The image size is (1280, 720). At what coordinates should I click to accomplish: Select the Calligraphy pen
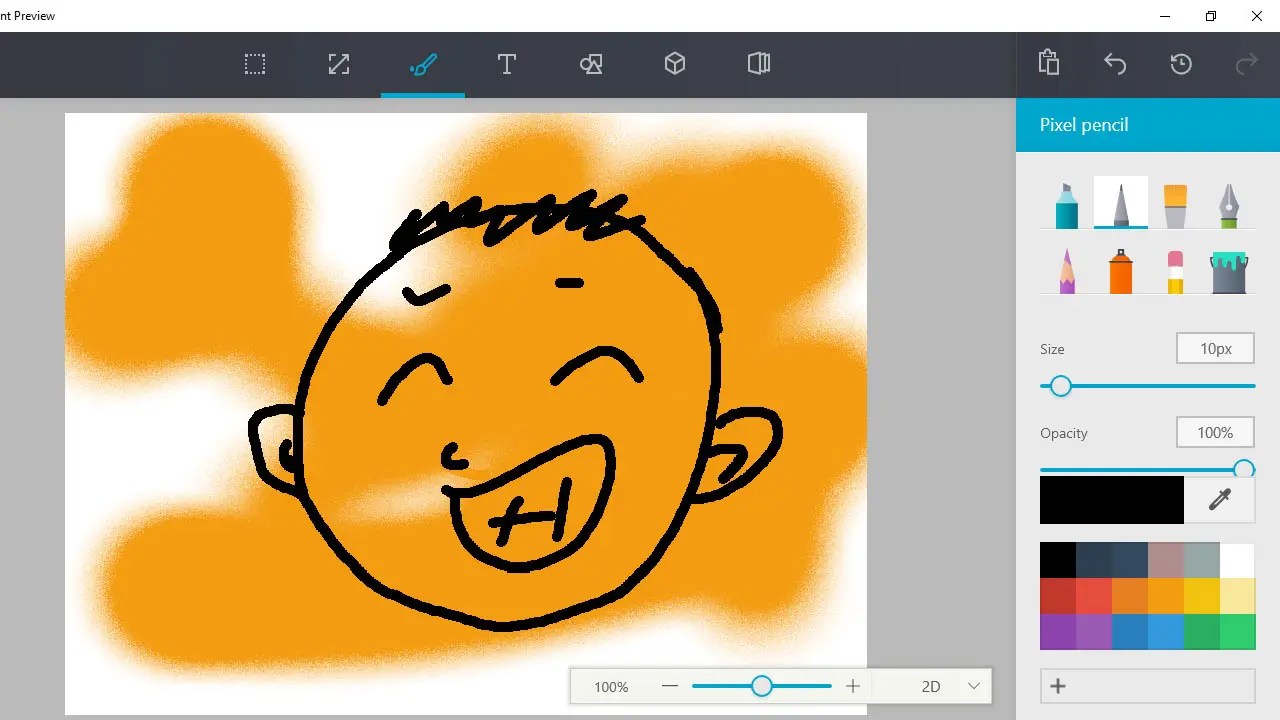click(1228, 203)
